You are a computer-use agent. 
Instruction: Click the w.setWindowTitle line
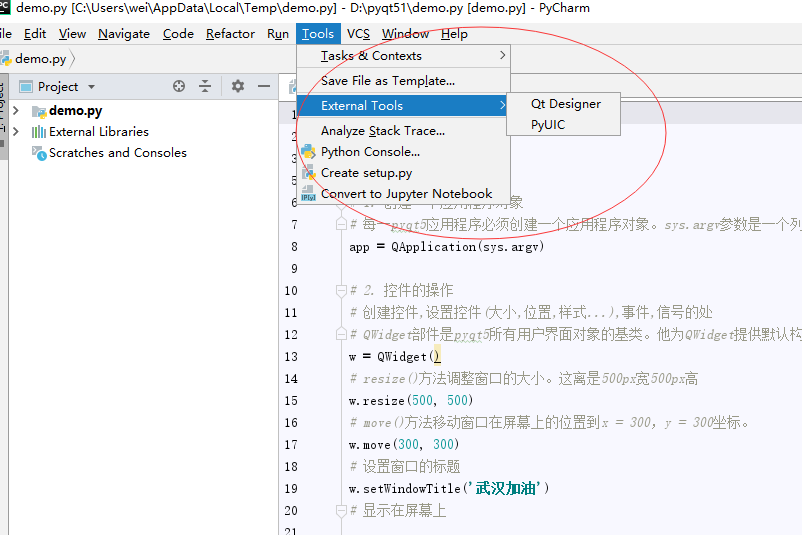[x=449, y=488]
